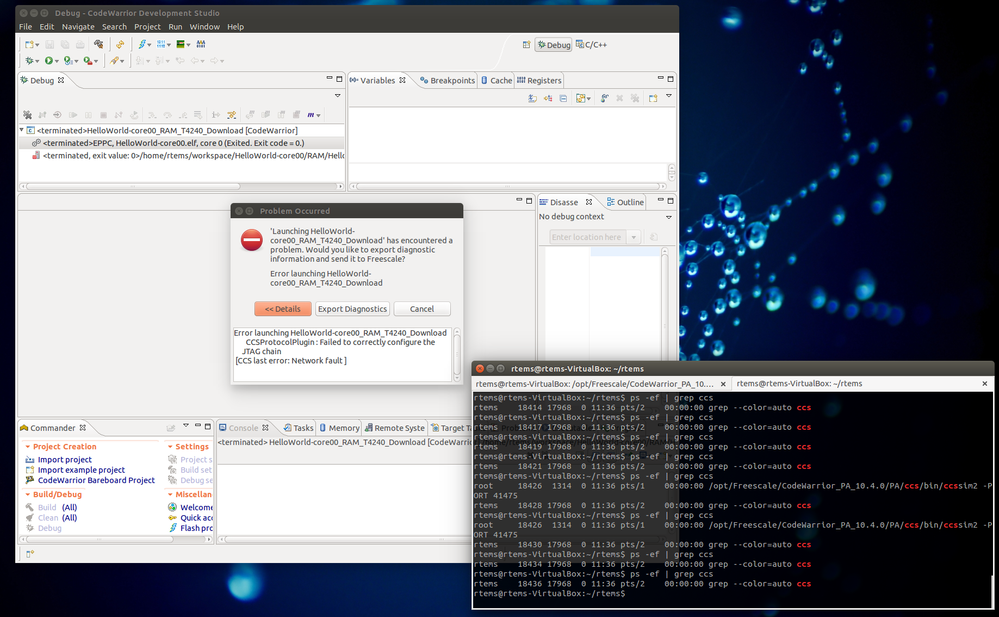This screenshot has width=999, height=617.
Task: Switch to the Registers tab
Action: 539,80
